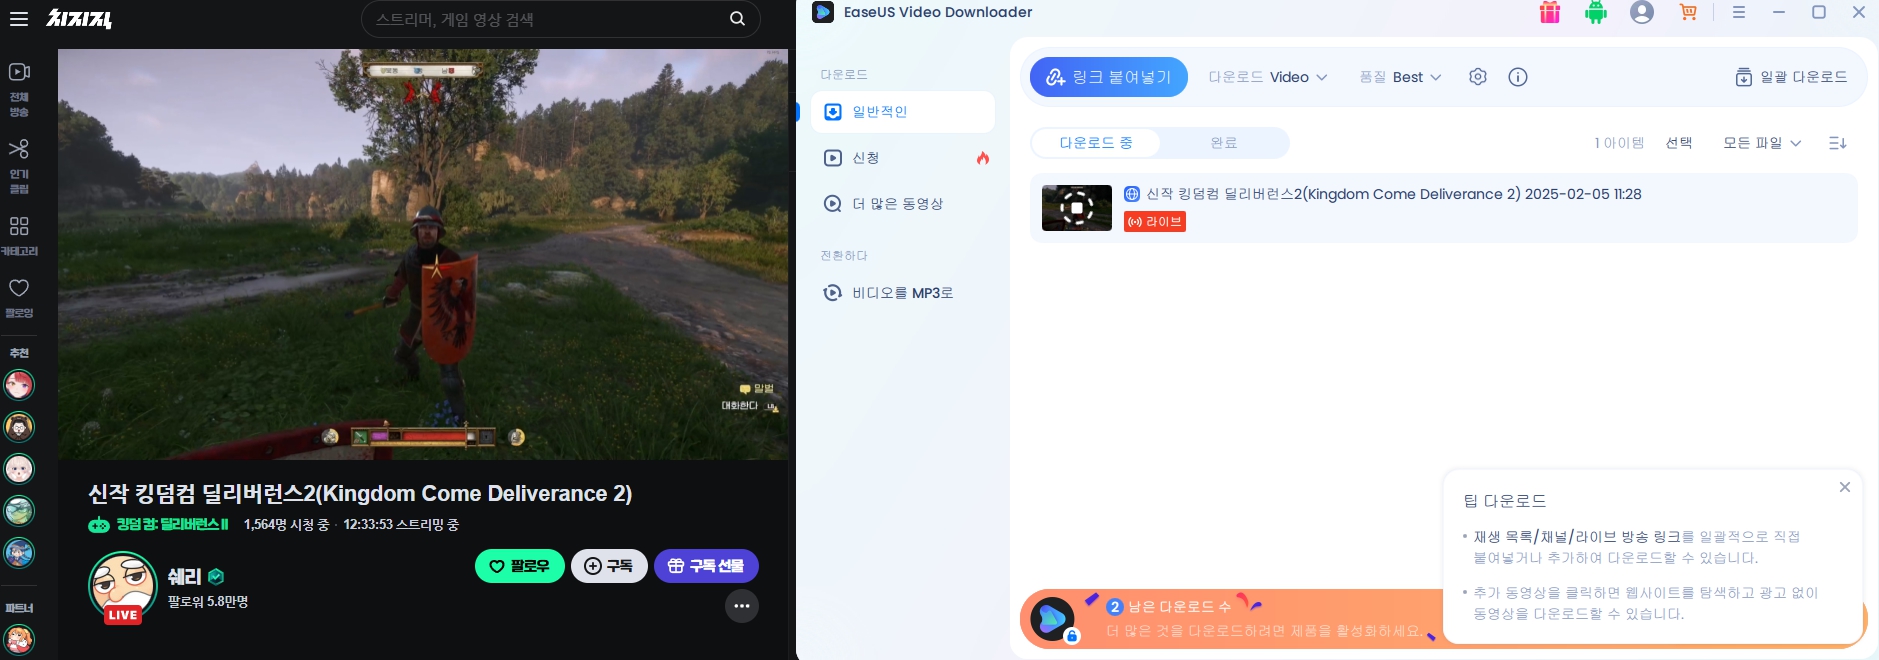Viewport: 1879px width, 660px height.
Task: Open the EaseUS hamburger menu icon
Action: coord(1739,13)
